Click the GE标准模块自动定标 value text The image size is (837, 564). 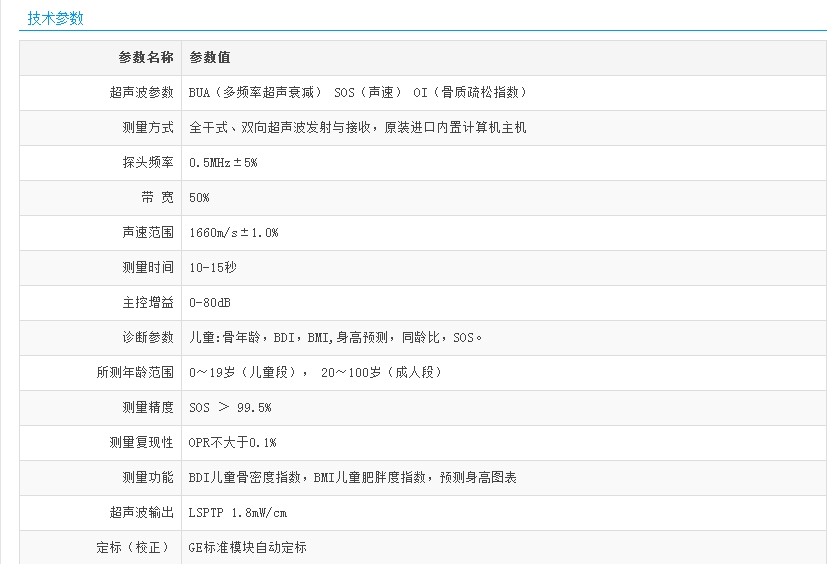tap(247, 547)
